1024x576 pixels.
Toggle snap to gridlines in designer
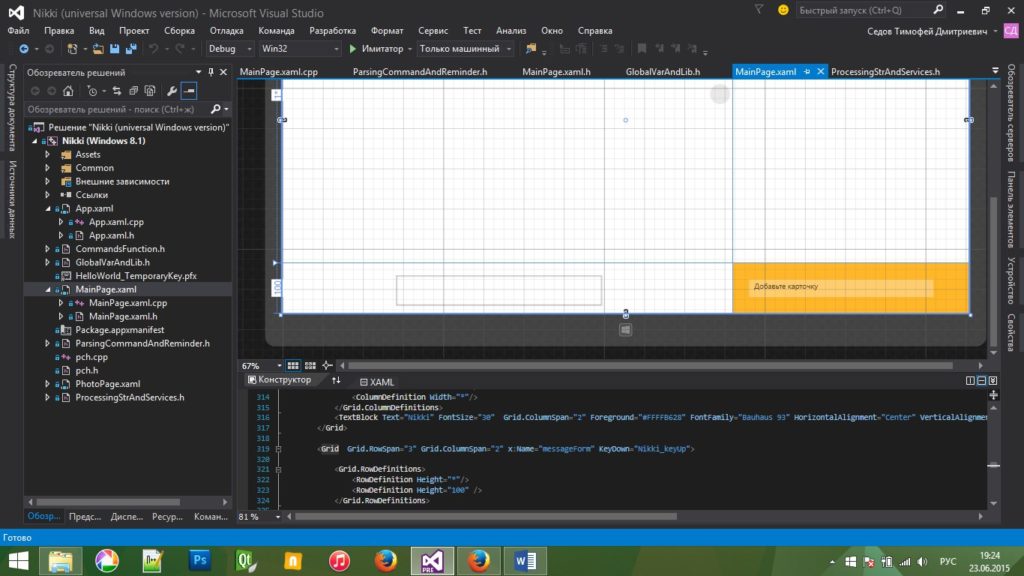(x=310, y=366)
